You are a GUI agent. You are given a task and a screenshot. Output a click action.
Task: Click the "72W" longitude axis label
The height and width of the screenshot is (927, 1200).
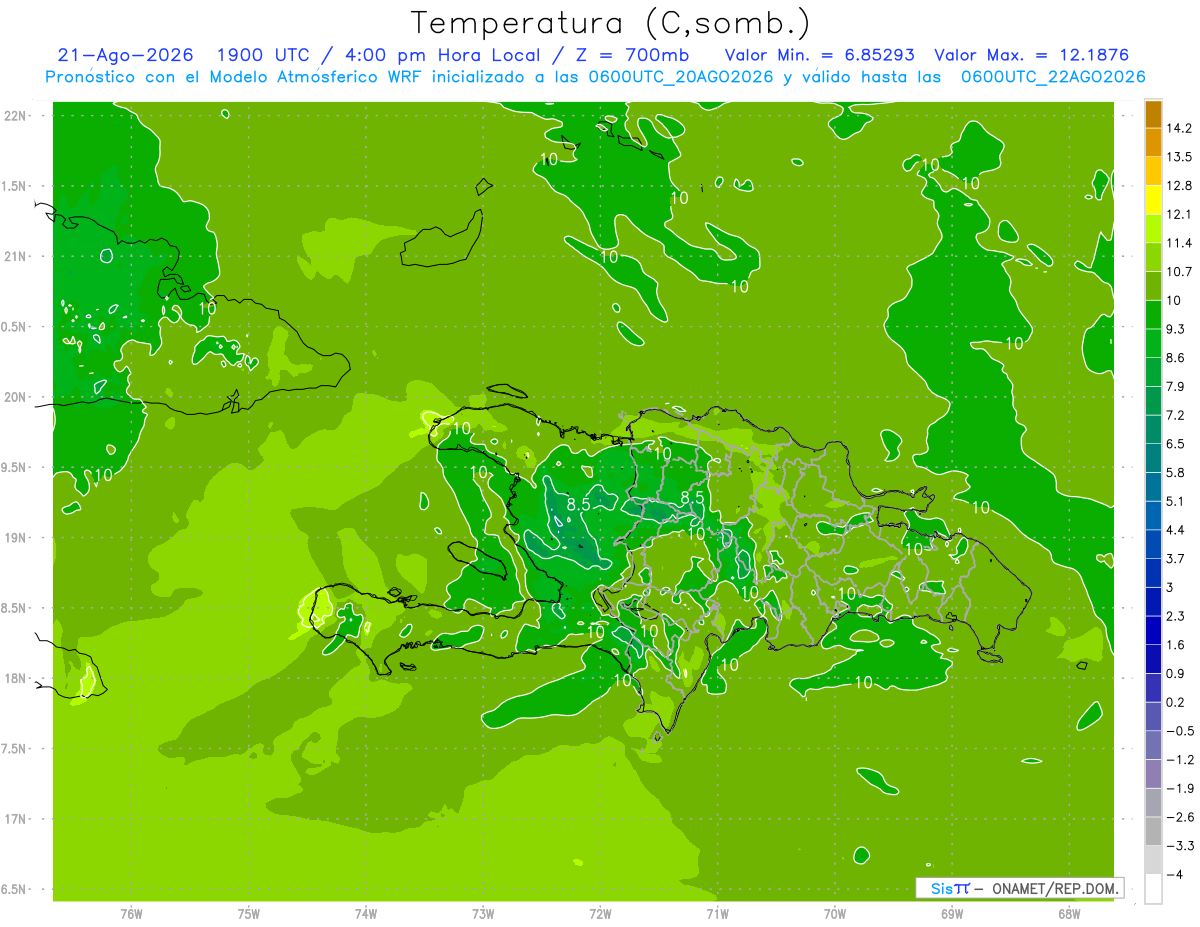(600, 914)
